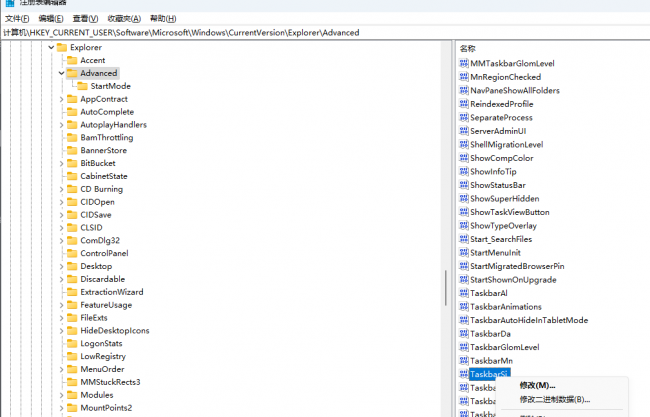
Task: Select the StartShownOnUpgrade value
Action: click(x=513, y=280)
